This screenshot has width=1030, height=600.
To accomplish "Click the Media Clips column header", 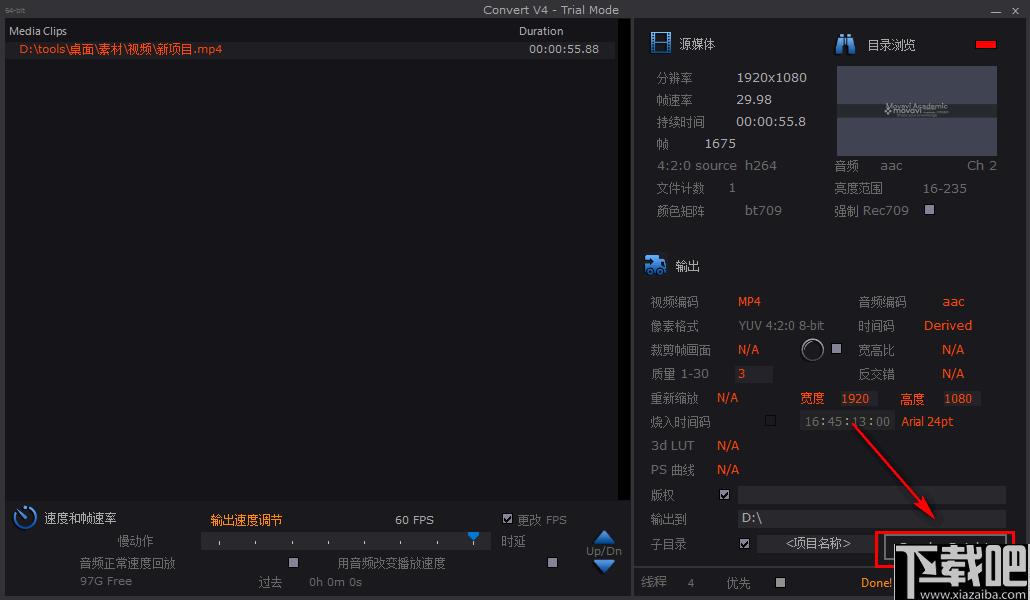I will point(37,31).
